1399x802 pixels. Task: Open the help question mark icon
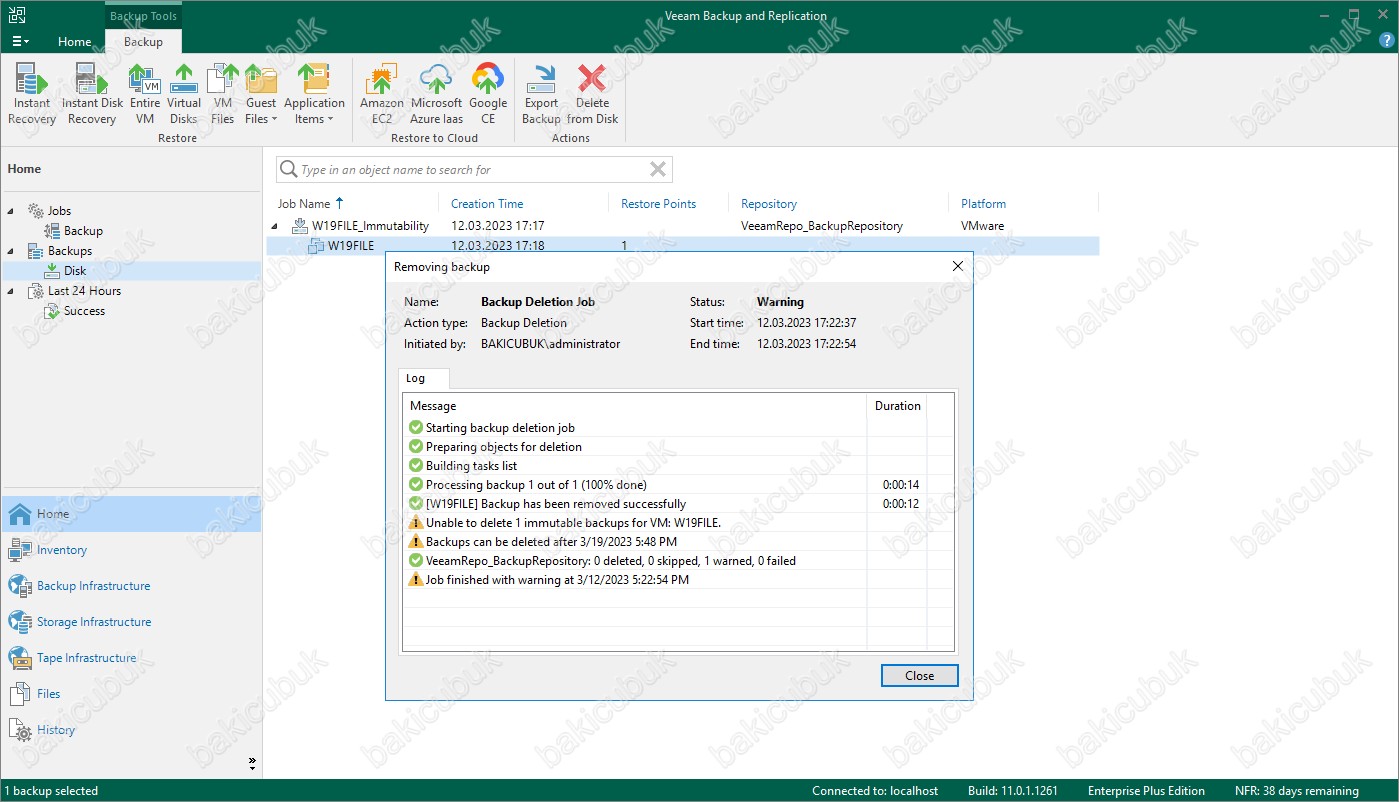click(x=1387, y=41)
